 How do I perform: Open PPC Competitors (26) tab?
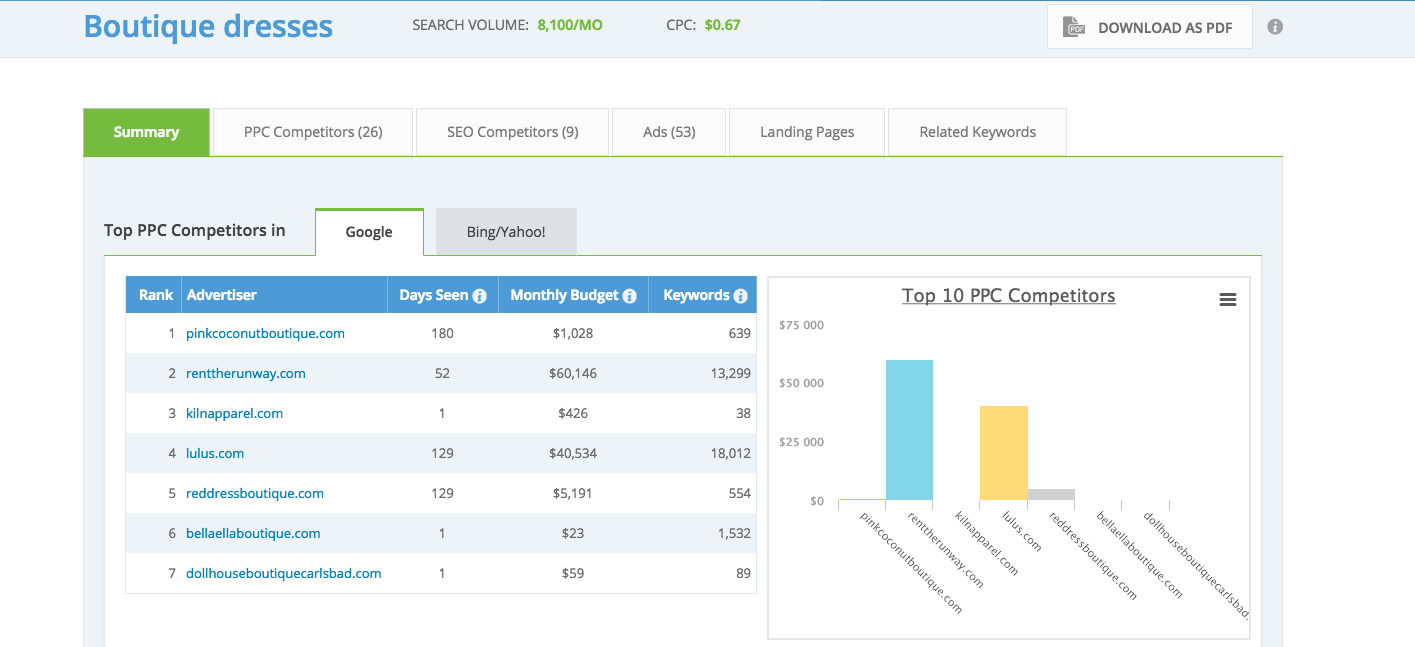(x=313, y=132)
